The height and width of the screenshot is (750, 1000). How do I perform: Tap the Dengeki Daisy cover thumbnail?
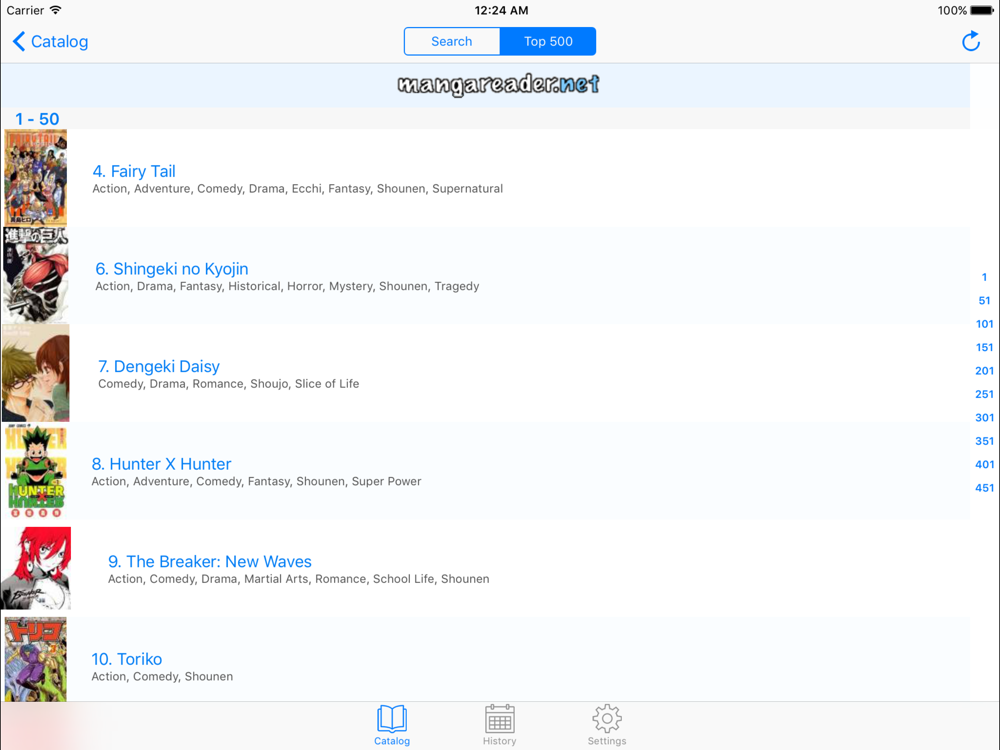point(36,372)
